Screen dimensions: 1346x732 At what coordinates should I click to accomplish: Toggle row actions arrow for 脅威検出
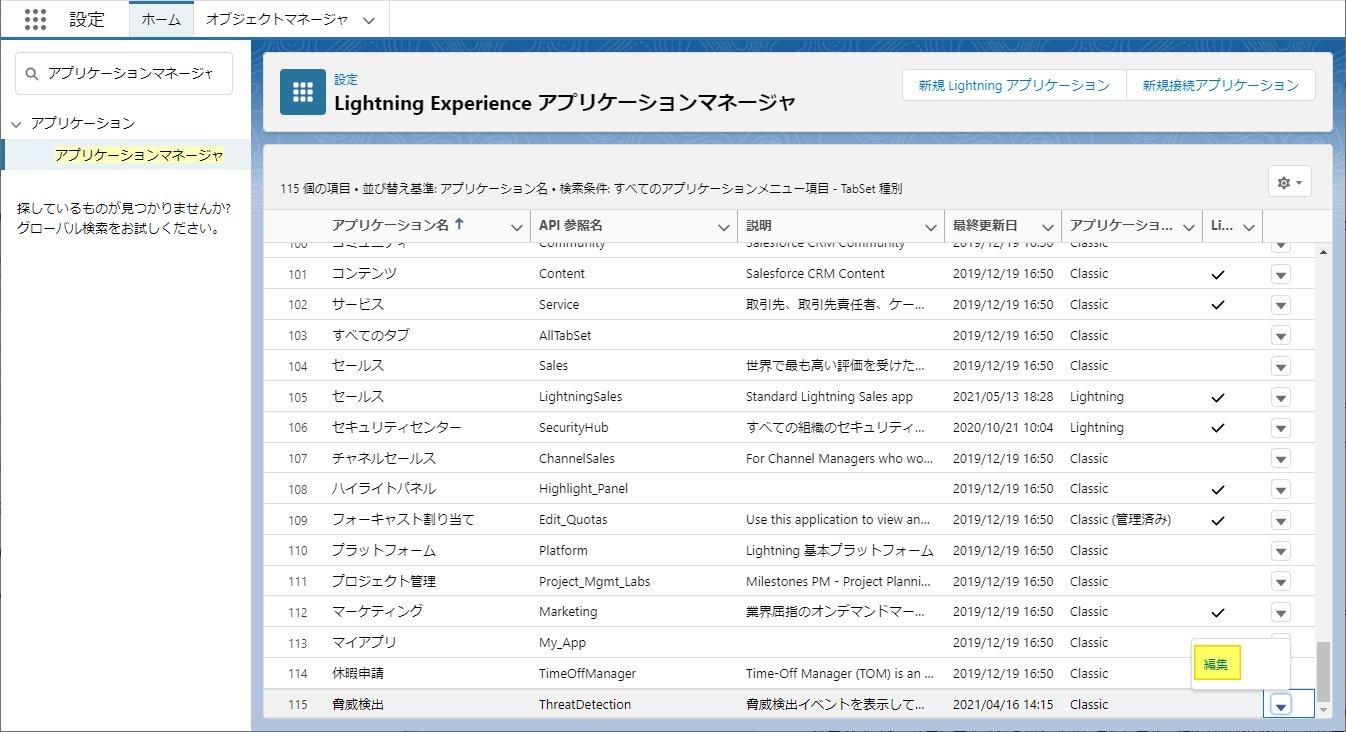[x=1281, y=705]
